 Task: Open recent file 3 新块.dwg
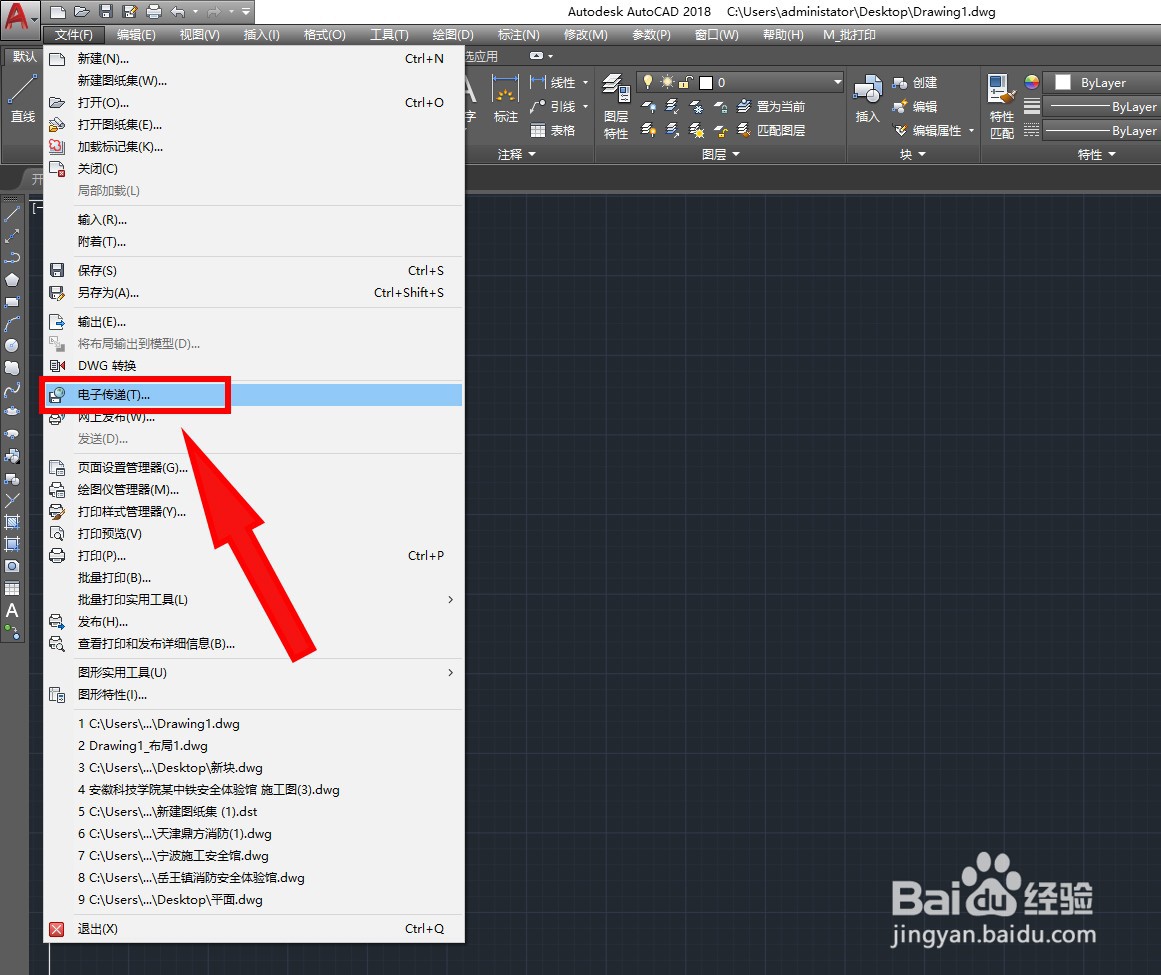(x=254, y=768)
